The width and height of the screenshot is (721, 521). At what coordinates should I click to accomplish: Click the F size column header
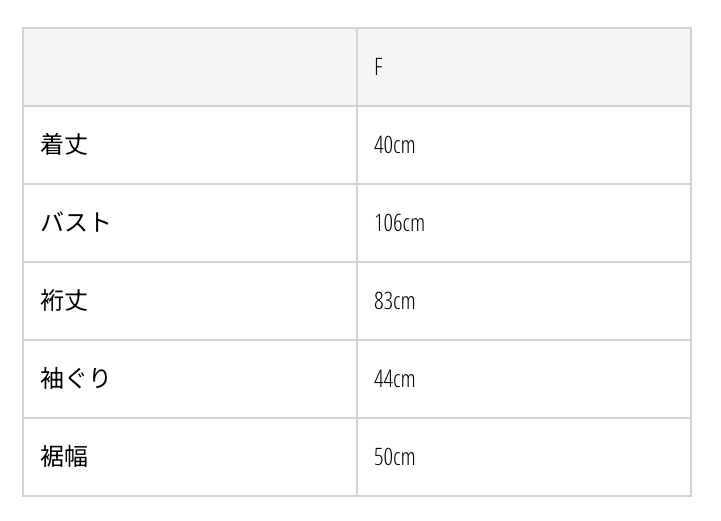(x=379, y=67)
